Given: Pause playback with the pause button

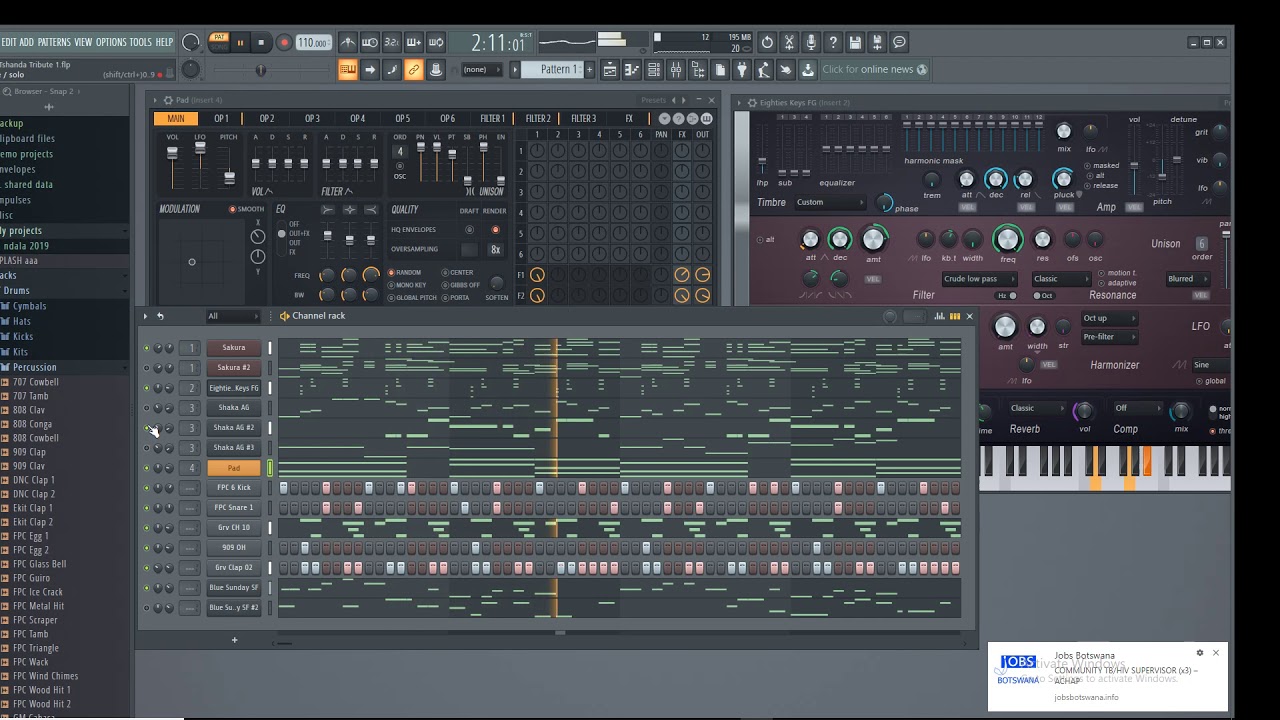Looking at the screenshot, I should [x=240, y=42].
